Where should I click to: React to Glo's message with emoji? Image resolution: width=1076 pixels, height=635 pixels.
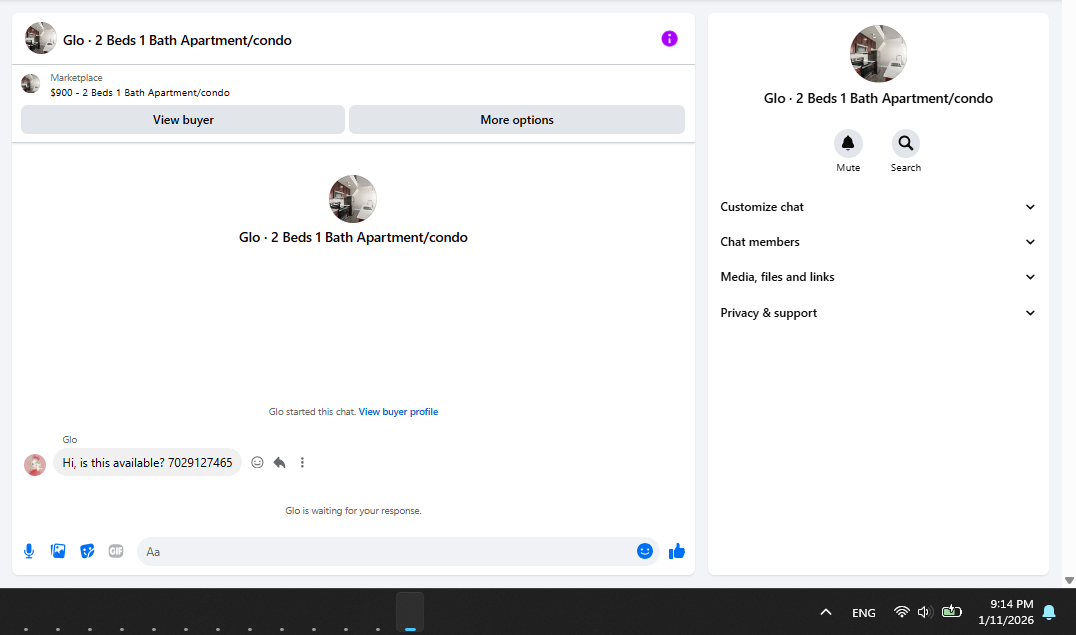click(257, 463)
